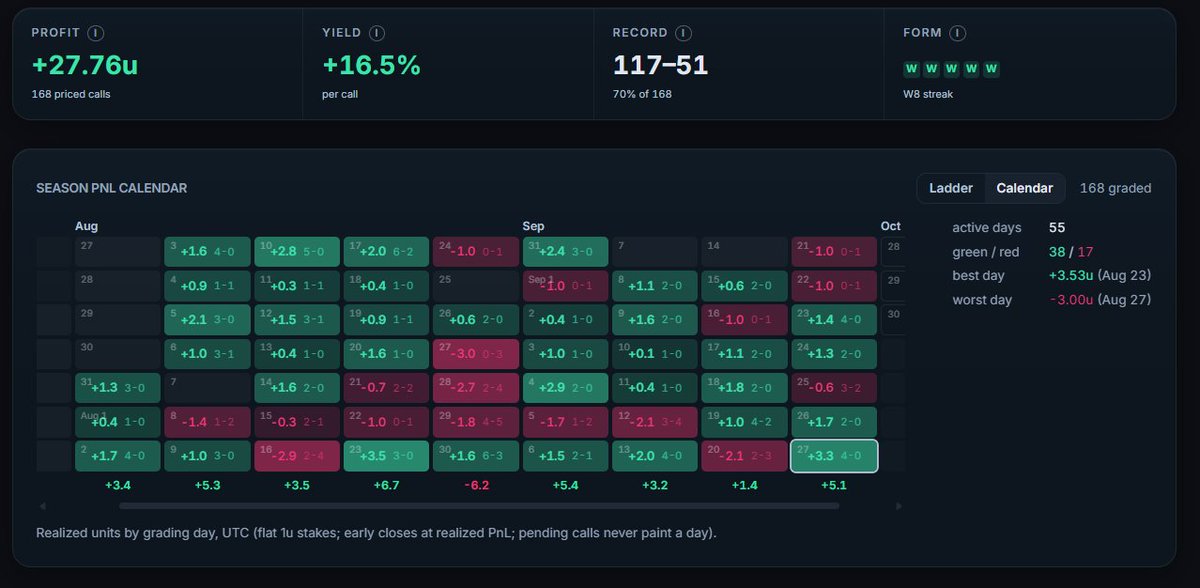Click the '168 graded' label
This screenshot has height=588, width=1200.
[1115, 188]
